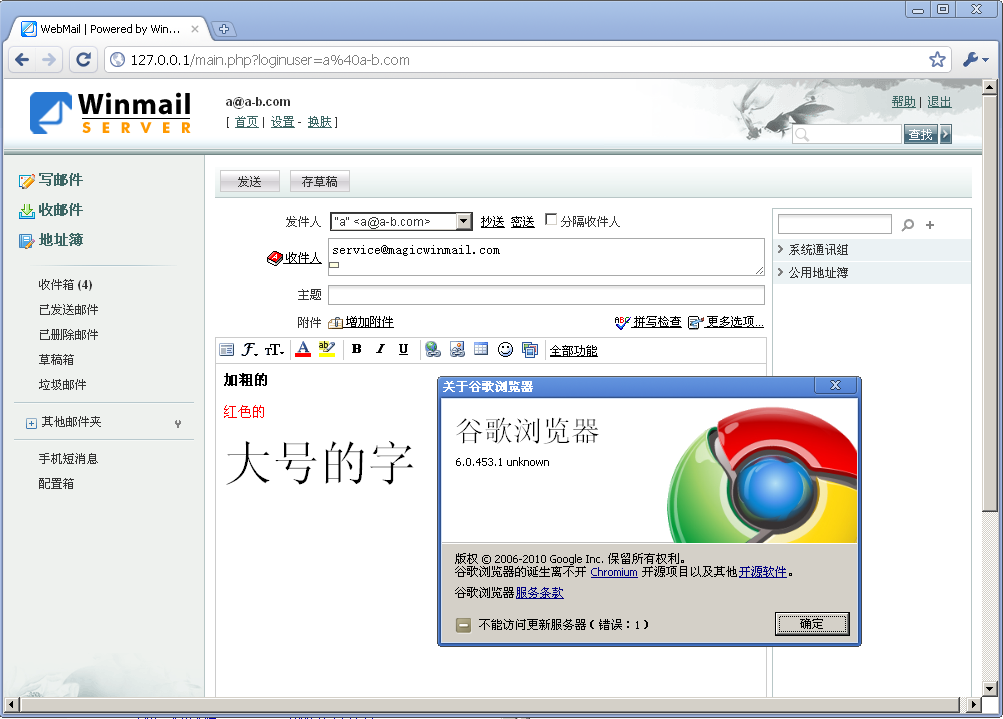This screenshot has width=1003, height=719.
Task: Click the more options (更多选项) icon
Action: tap(695, 322)
